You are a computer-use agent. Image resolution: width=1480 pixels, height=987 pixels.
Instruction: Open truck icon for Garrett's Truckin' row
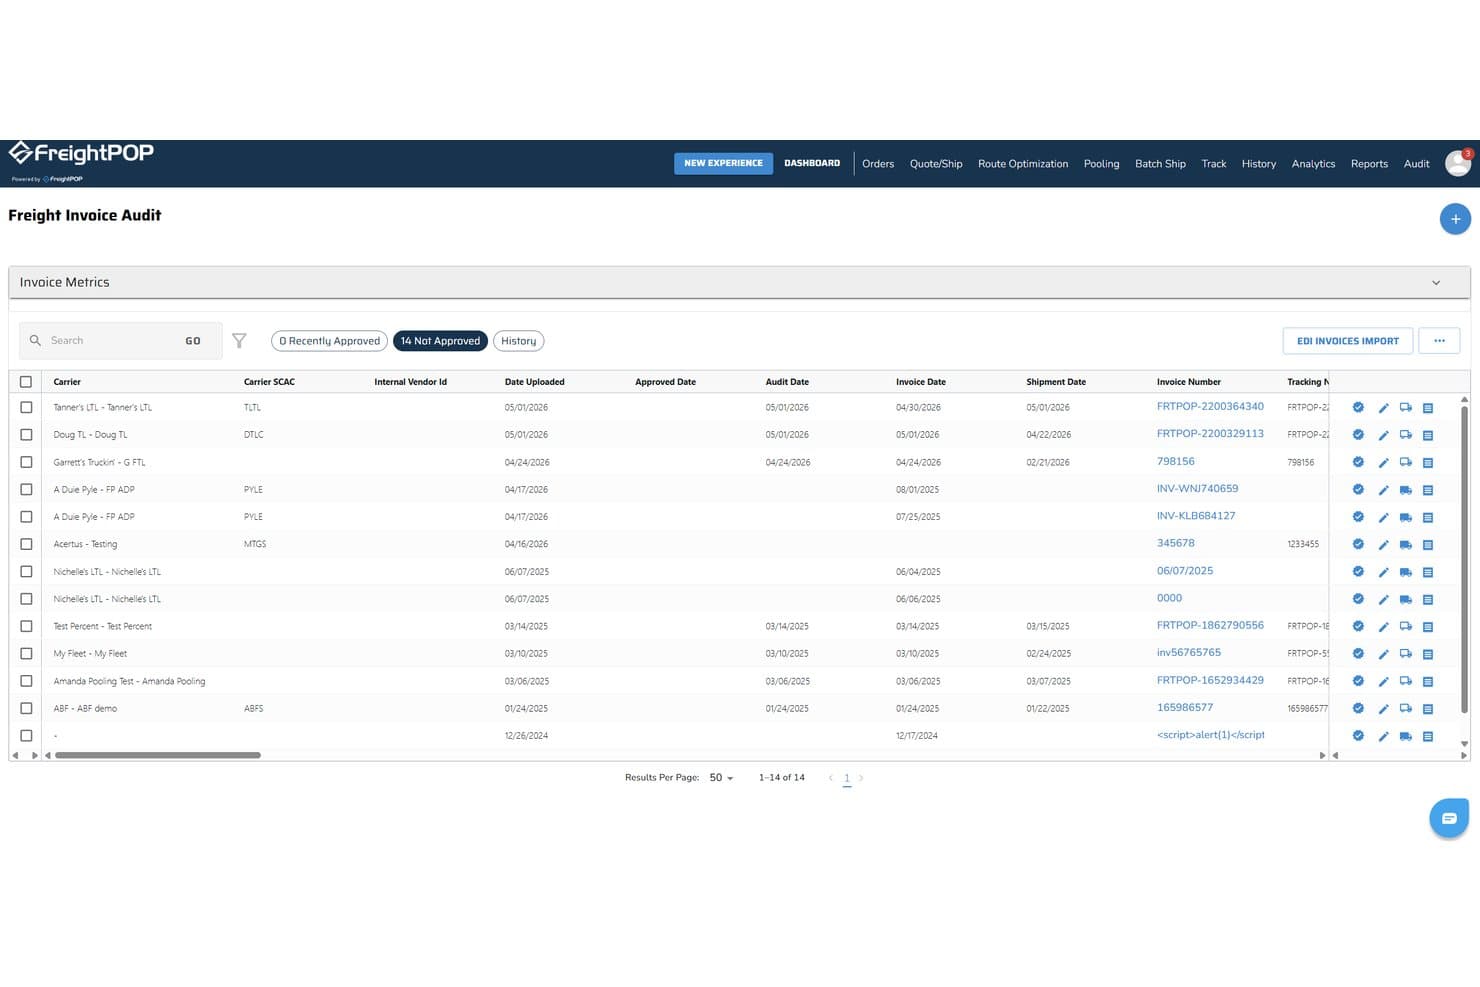pos(1405,462)
